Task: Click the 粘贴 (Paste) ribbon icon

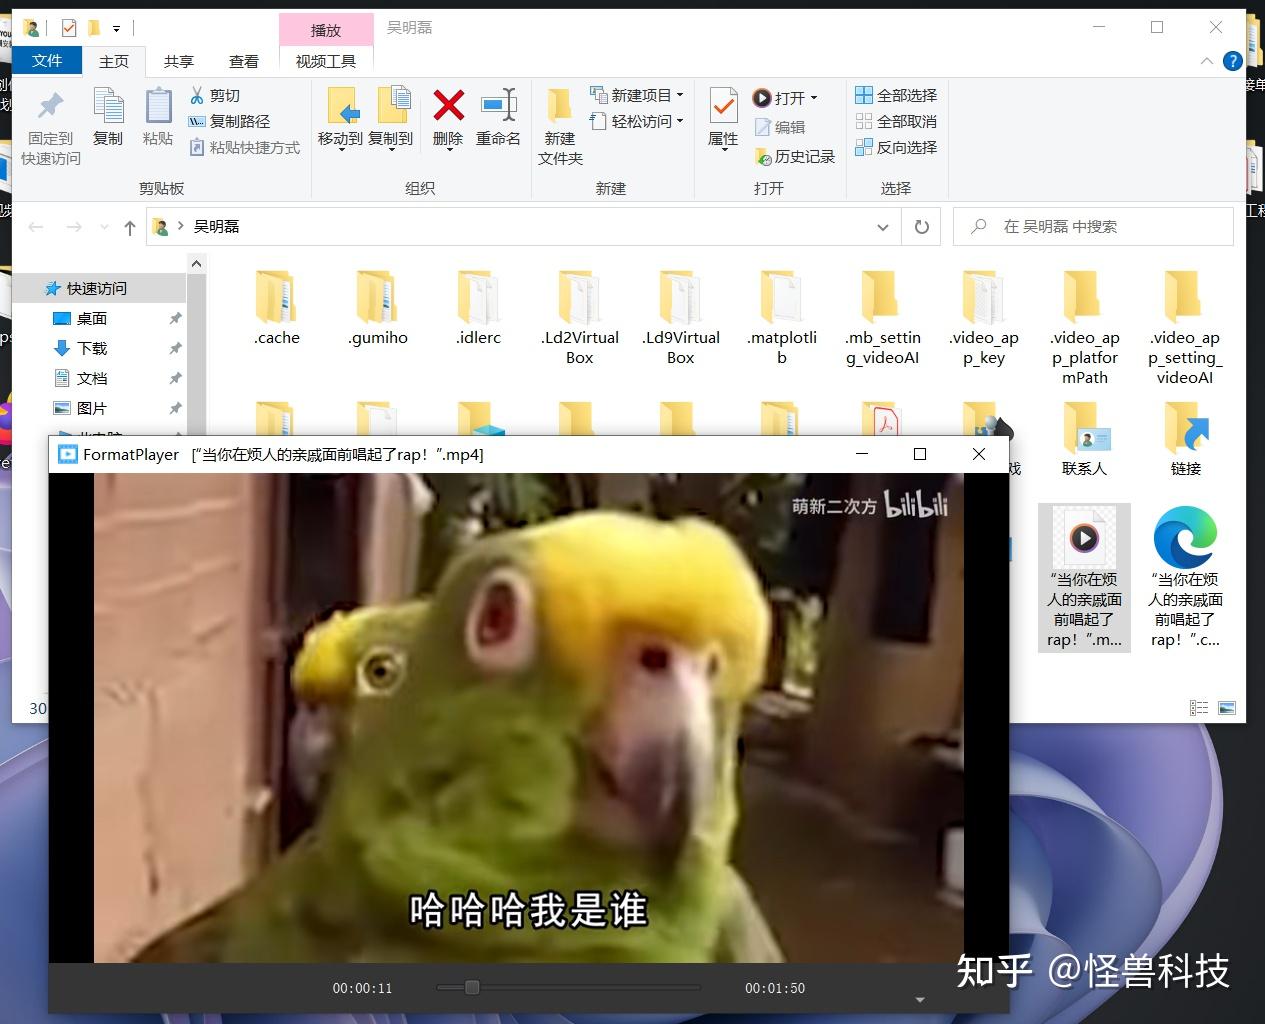Action: pos(157,120)
